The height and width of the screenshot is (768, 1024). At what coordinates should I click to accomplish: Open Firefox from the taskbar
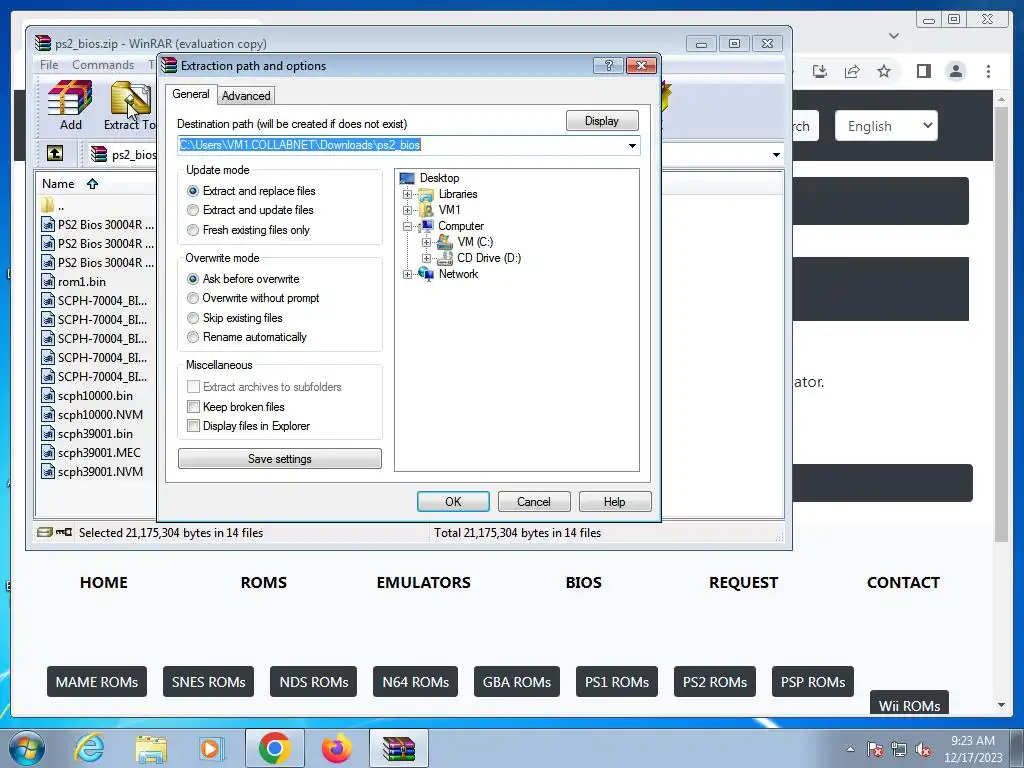[337, 748]
